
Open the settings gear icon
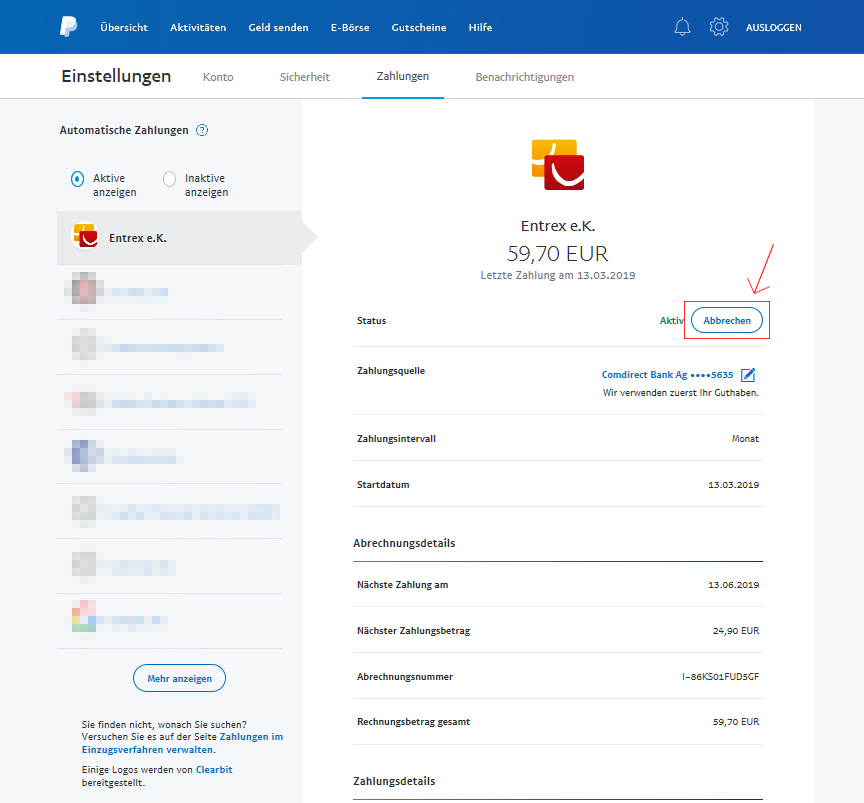719,26
